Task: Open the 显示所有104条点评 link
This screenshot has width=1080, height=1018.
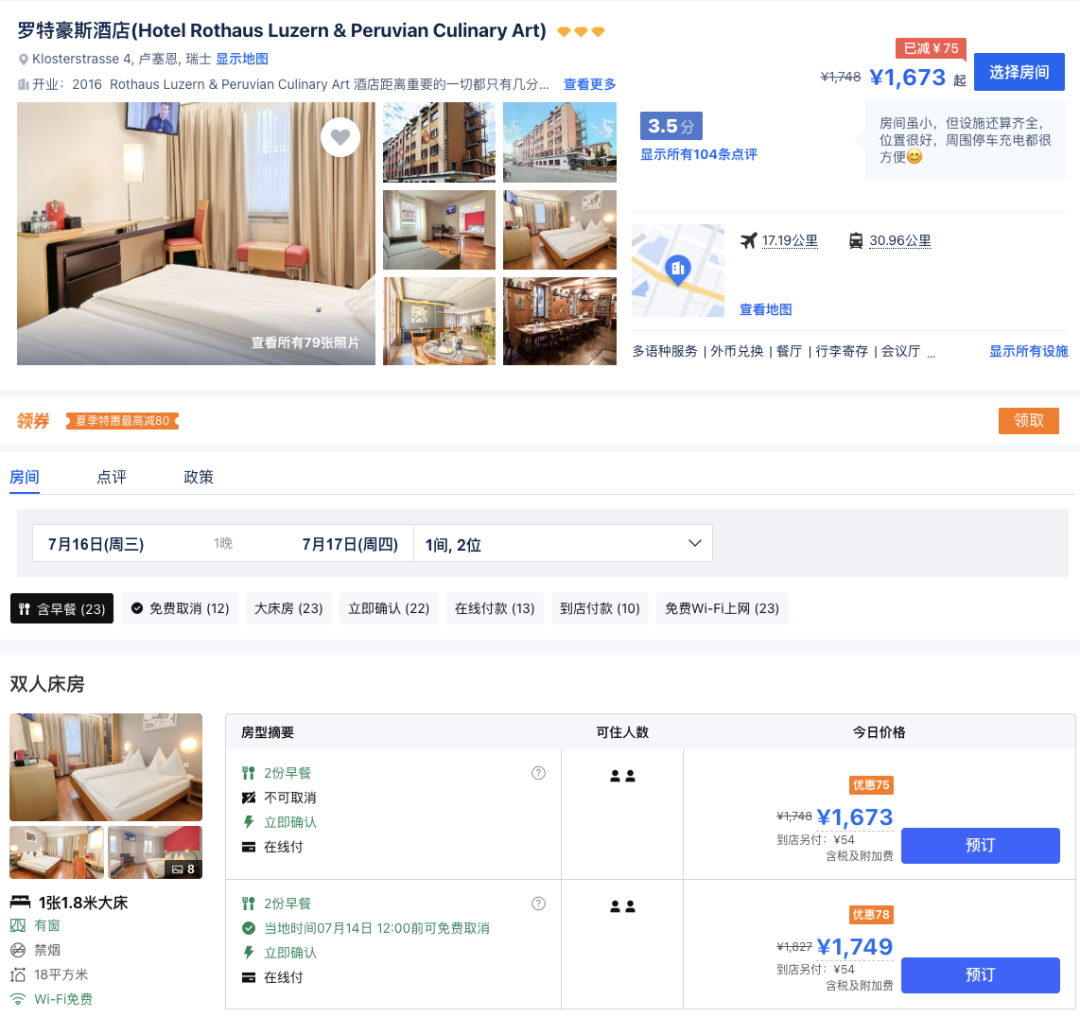Action: coord(698,155)
